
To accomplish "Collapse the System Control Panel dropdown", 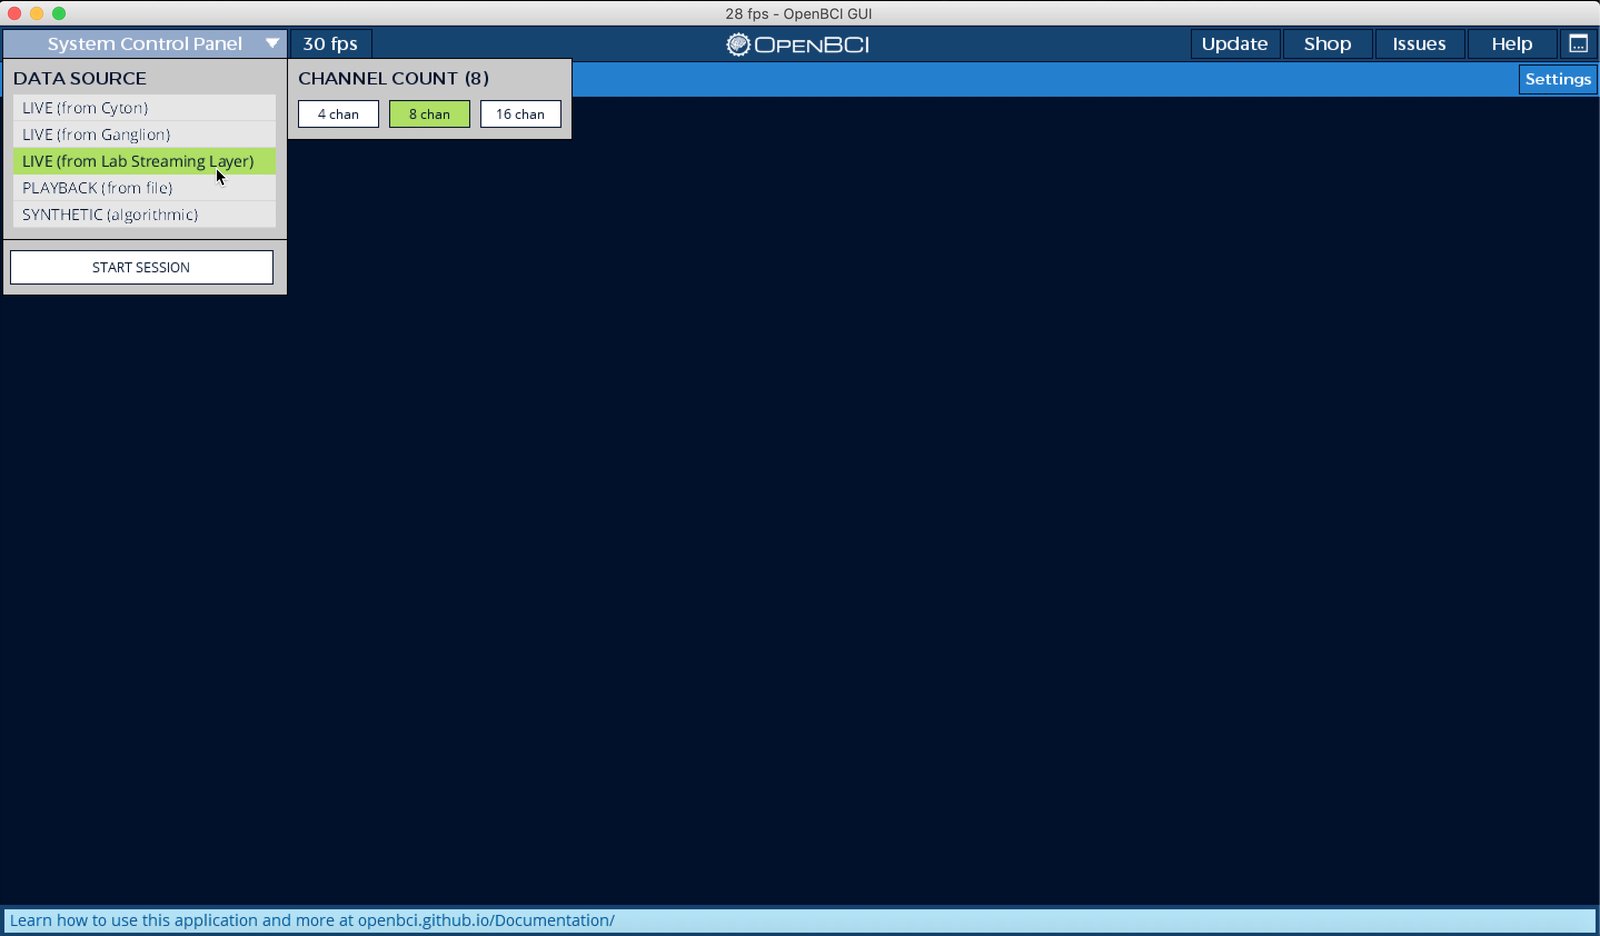I will [x=145, y=44].
